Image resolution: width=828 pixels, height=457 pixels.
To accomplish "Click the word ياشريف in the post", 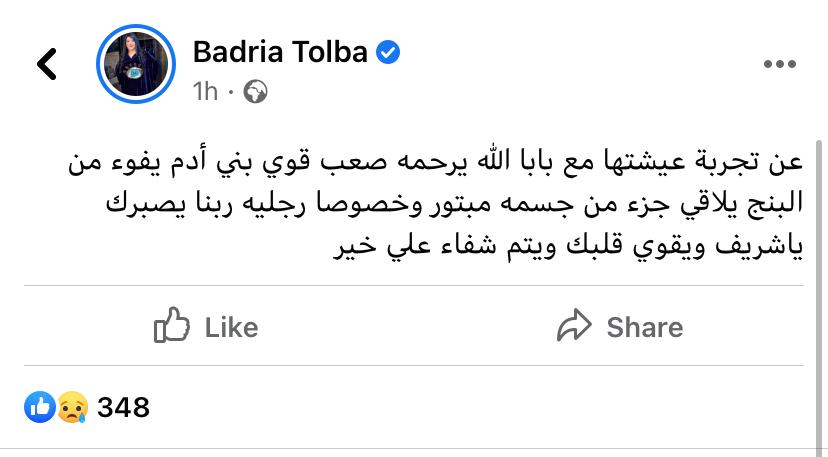I will [759, 247].
